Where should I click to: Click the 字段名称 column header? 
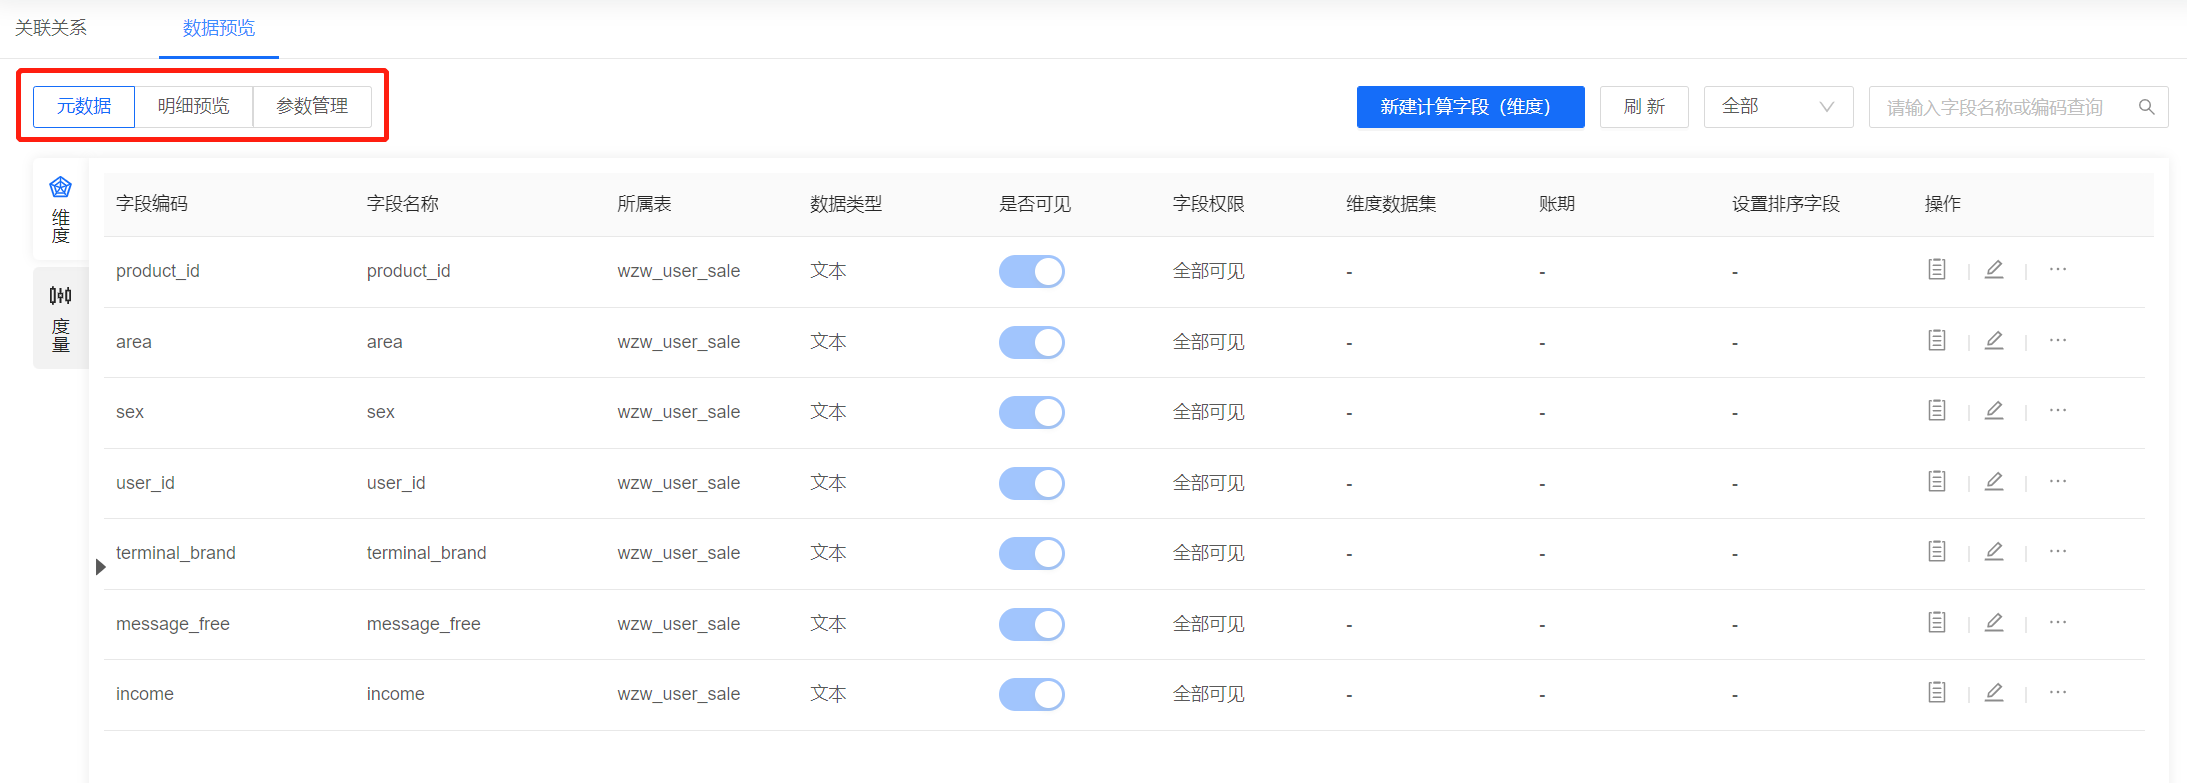403,204
